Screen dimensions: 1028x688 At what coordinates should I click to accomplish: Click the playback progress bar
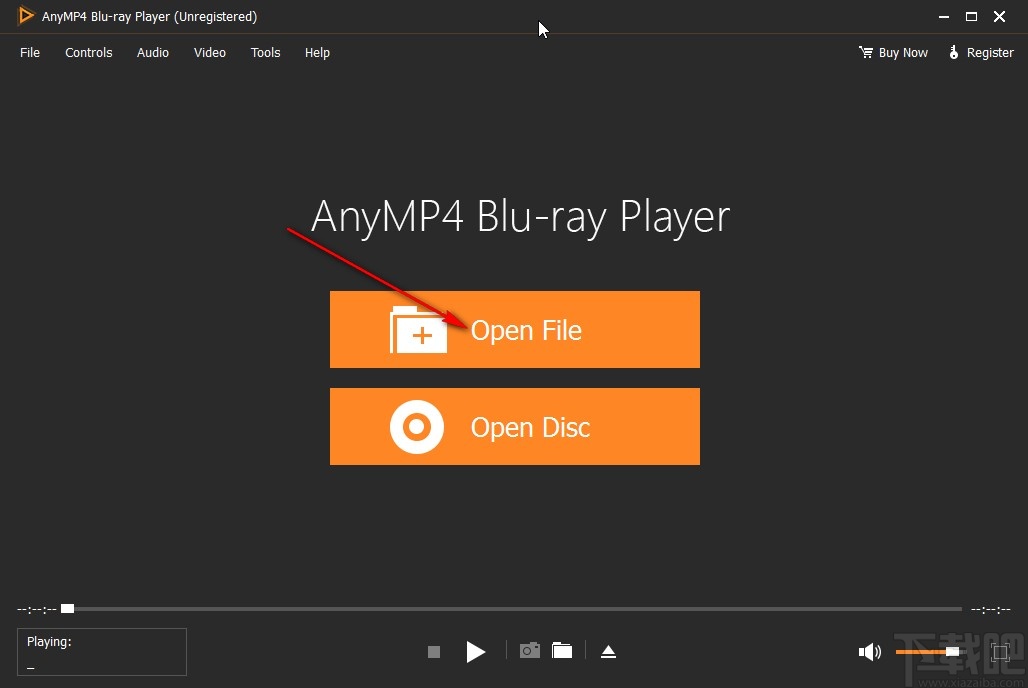[500, 608]
